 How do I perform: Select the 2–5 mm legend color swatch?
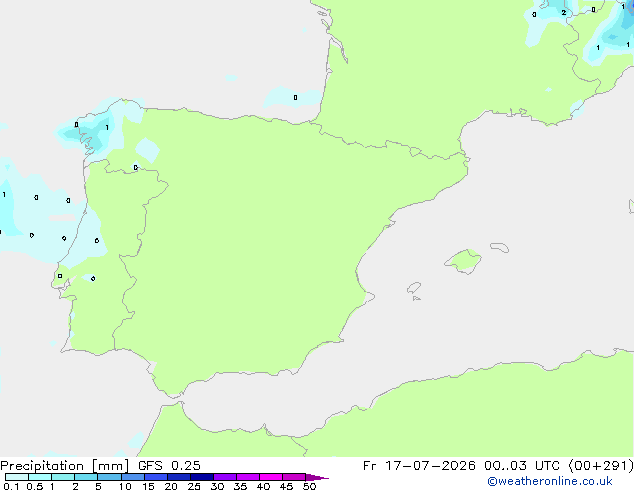click(86, 477)
